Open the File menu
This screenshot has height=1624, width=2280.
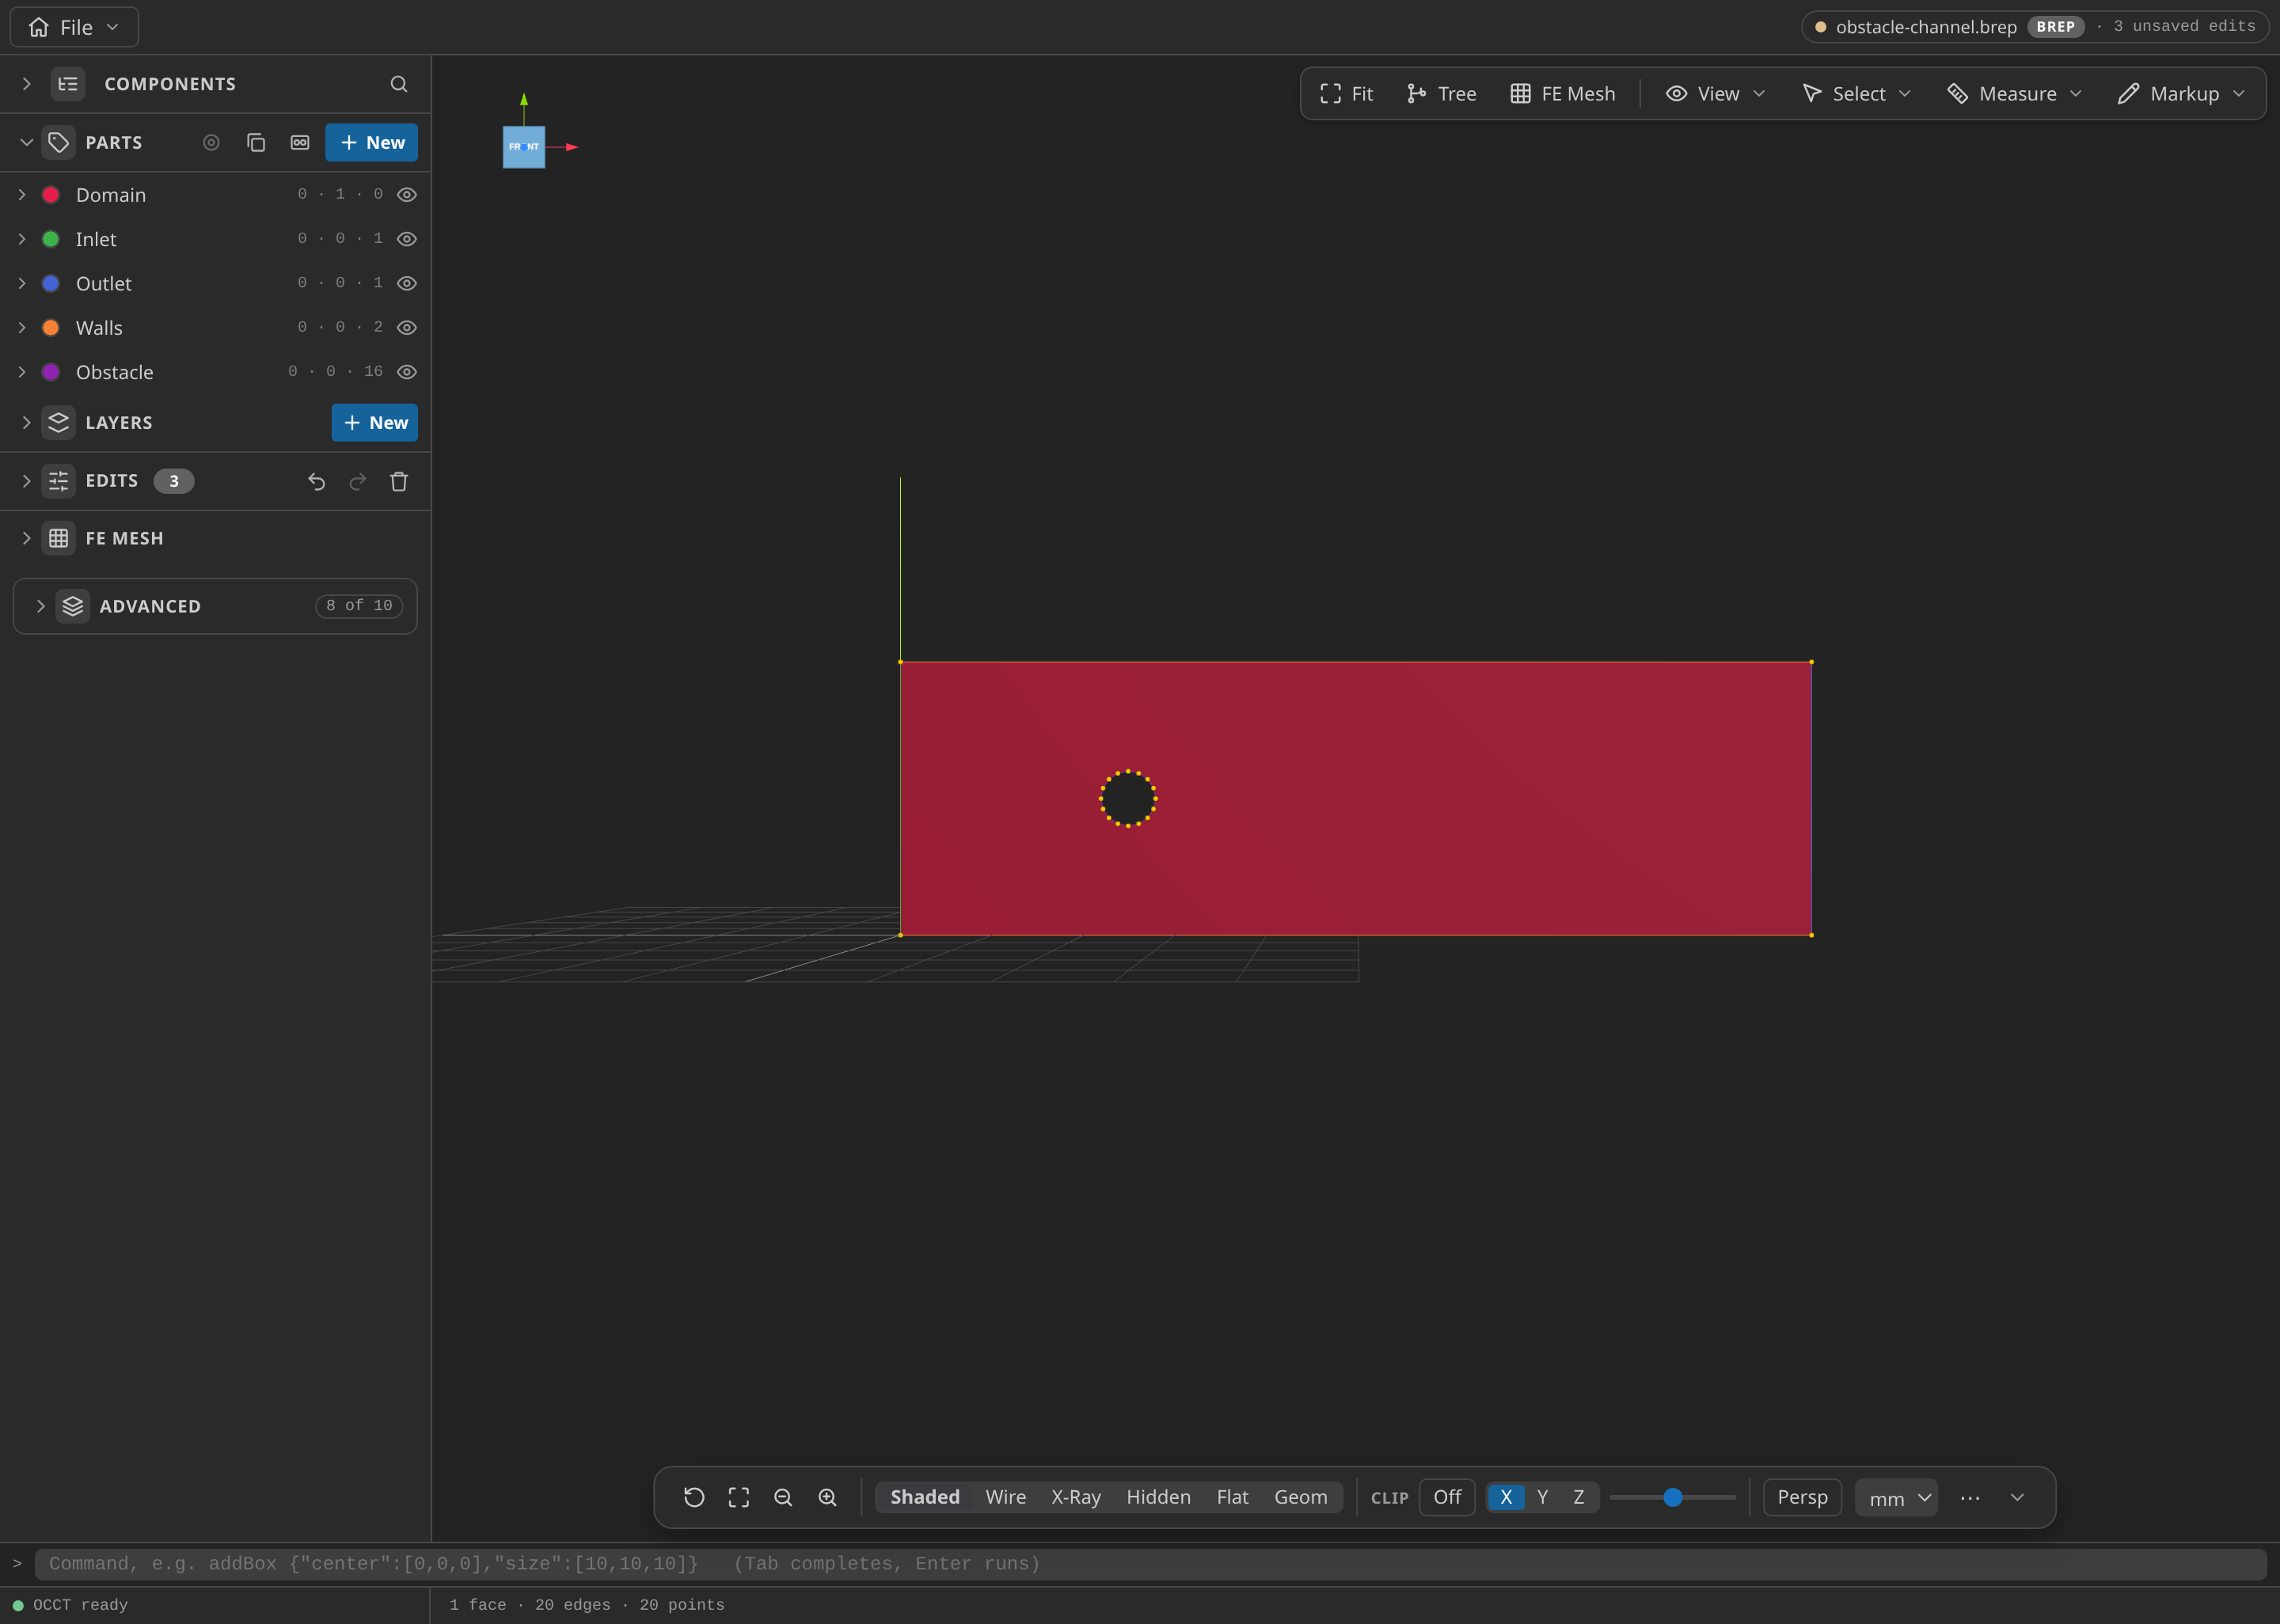pyautogui.click(x=74, y=27)
